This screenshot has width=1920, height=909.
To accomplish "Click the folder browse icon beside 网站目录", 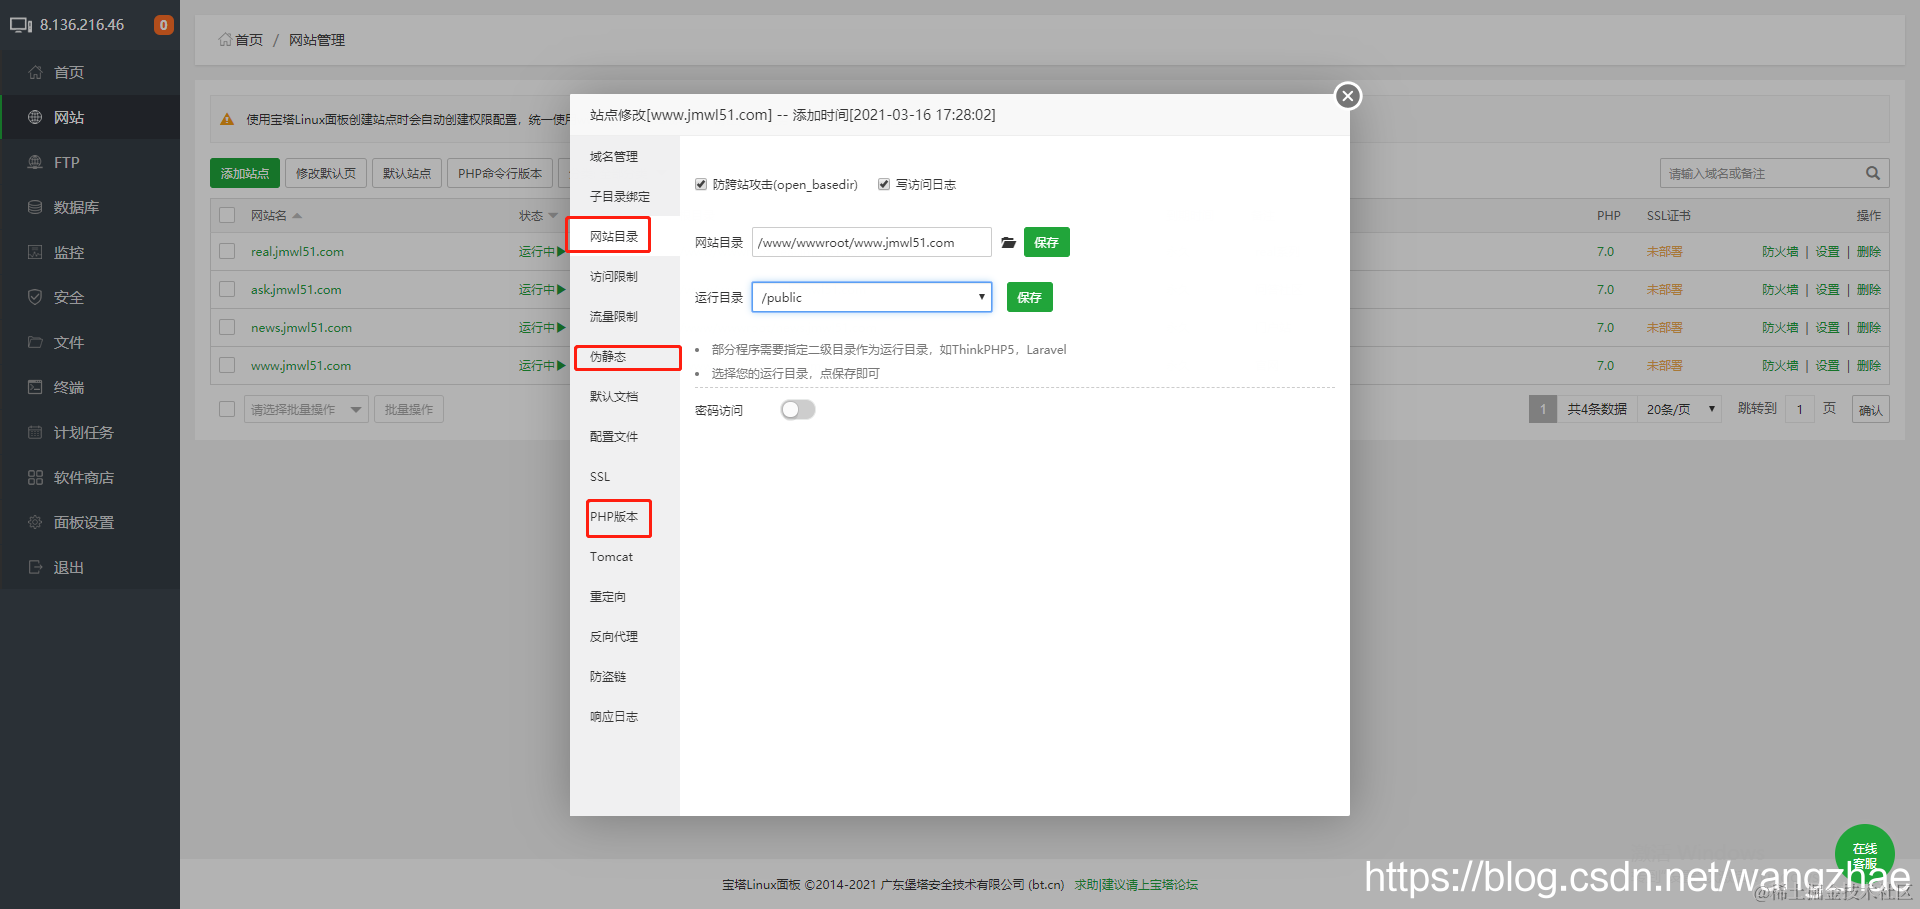I will [1008, 243].
